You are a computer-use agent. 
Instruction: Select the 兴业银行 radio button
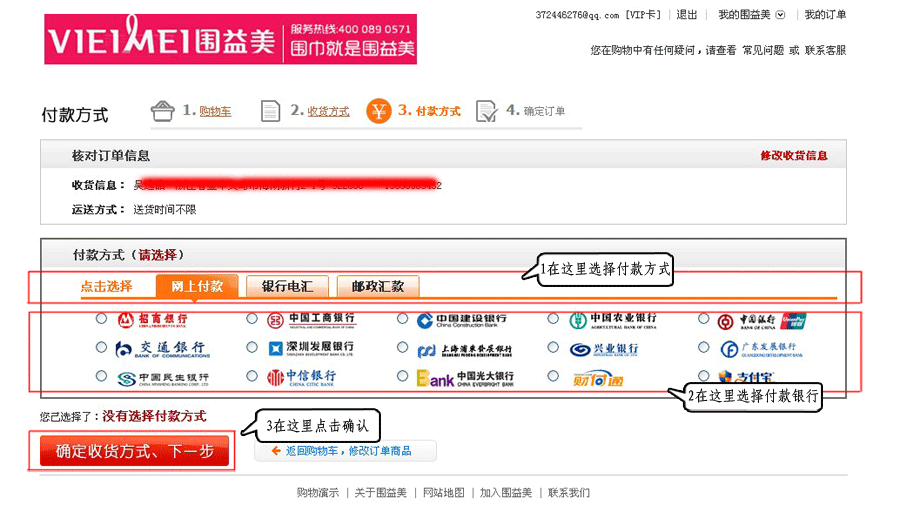click(x=553, y=347)
